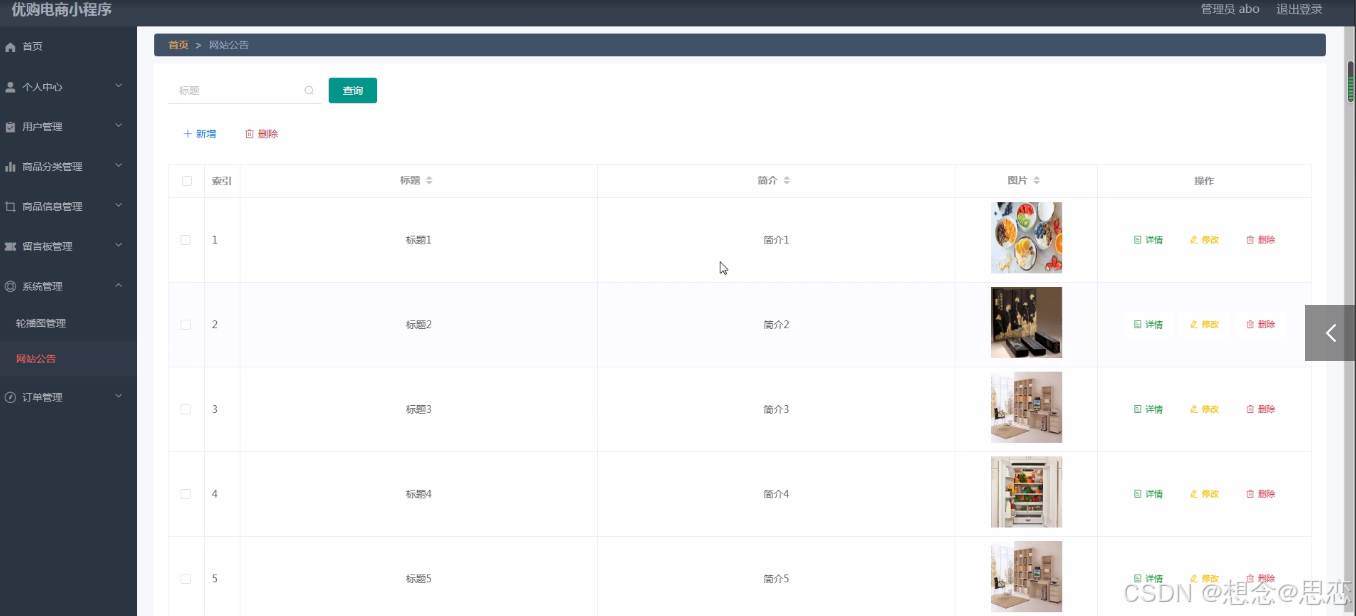1356x616 pixels.
Task: Click 删除 for row 标题3
Action: click(1260, 409)
